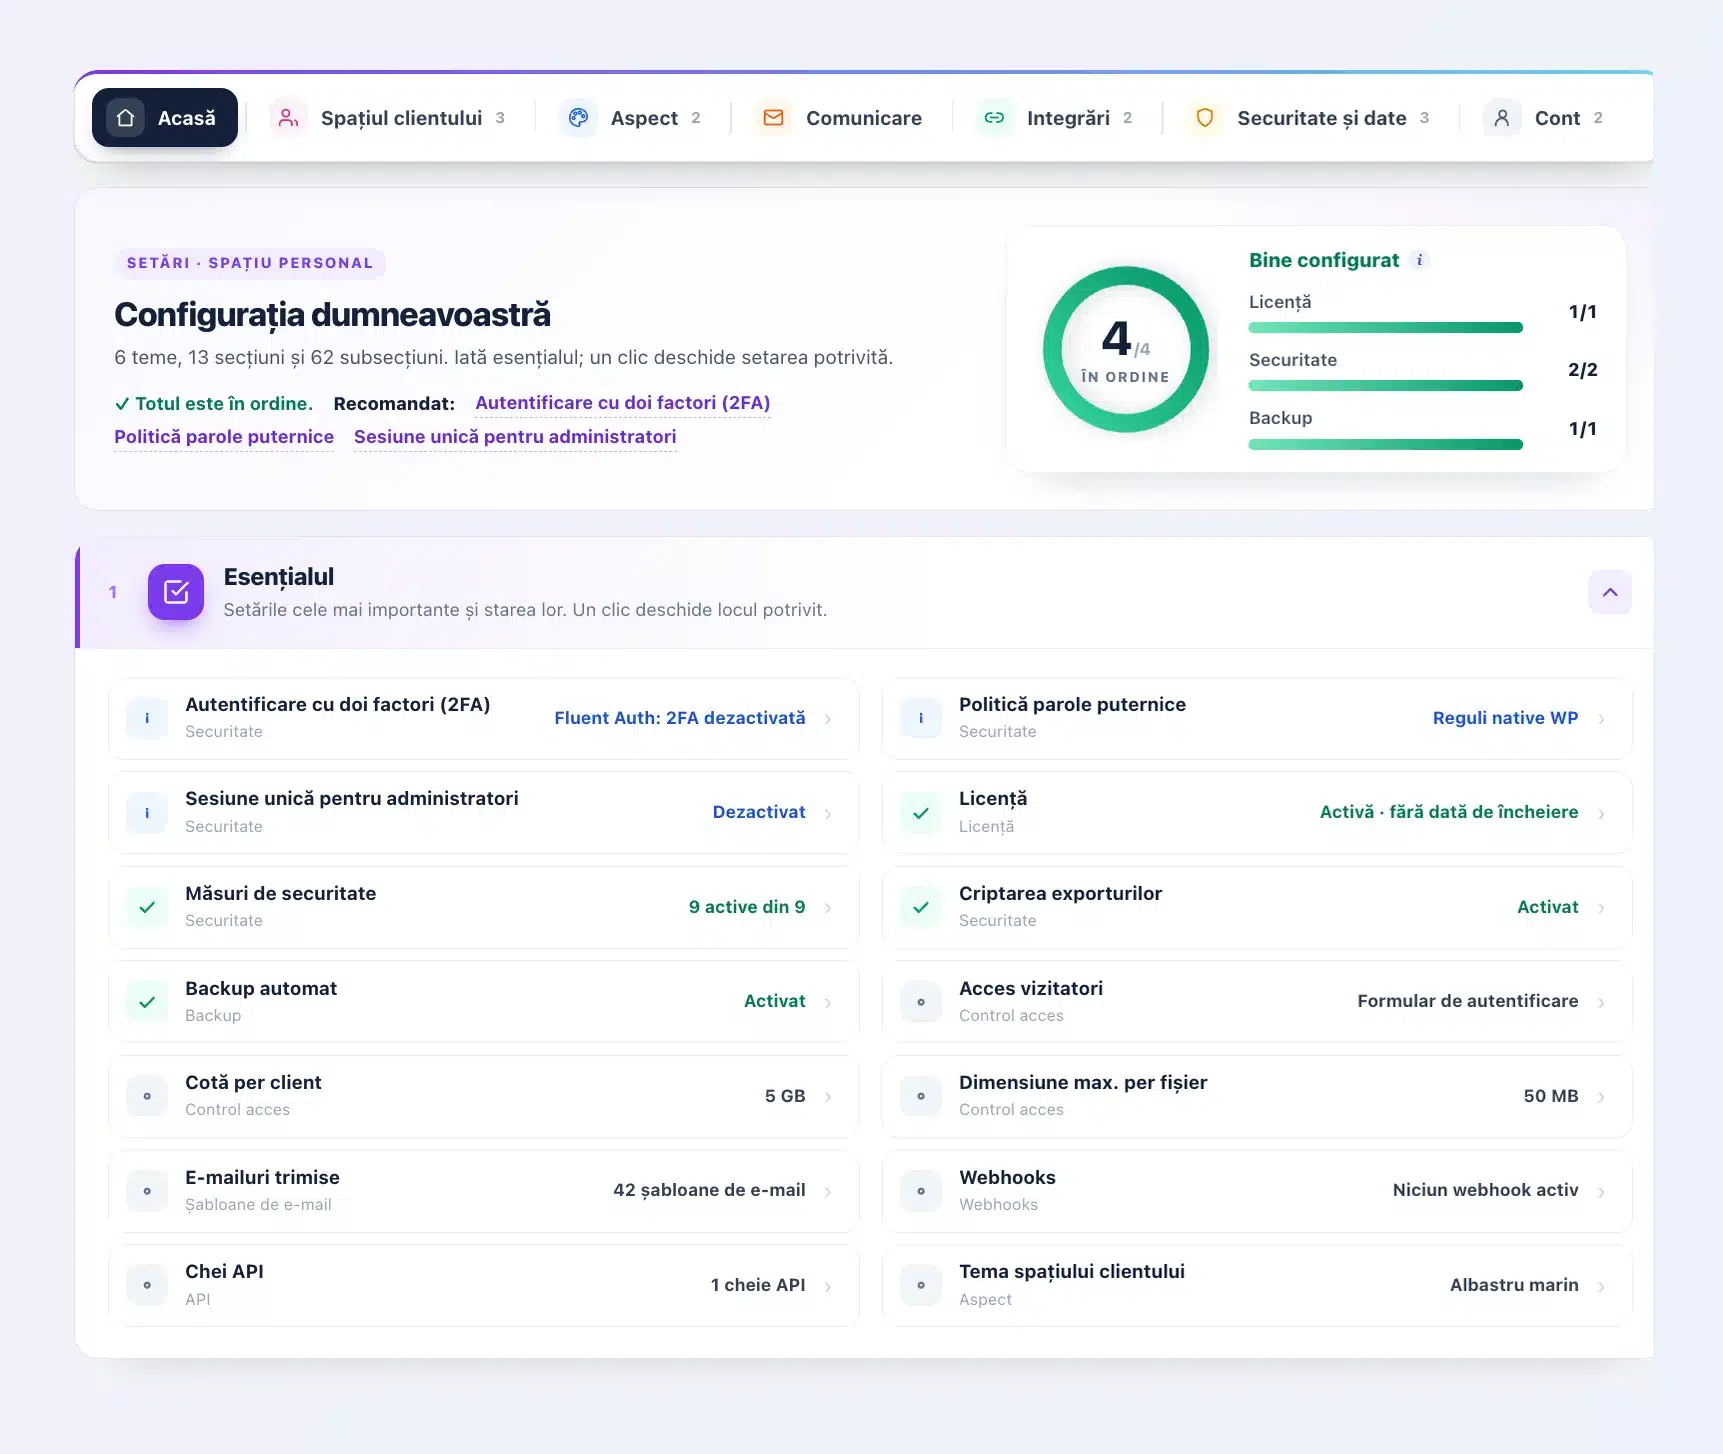Click the Licență progress bar
Screen dimensions: 1723x1454
tap(1385, 328)
